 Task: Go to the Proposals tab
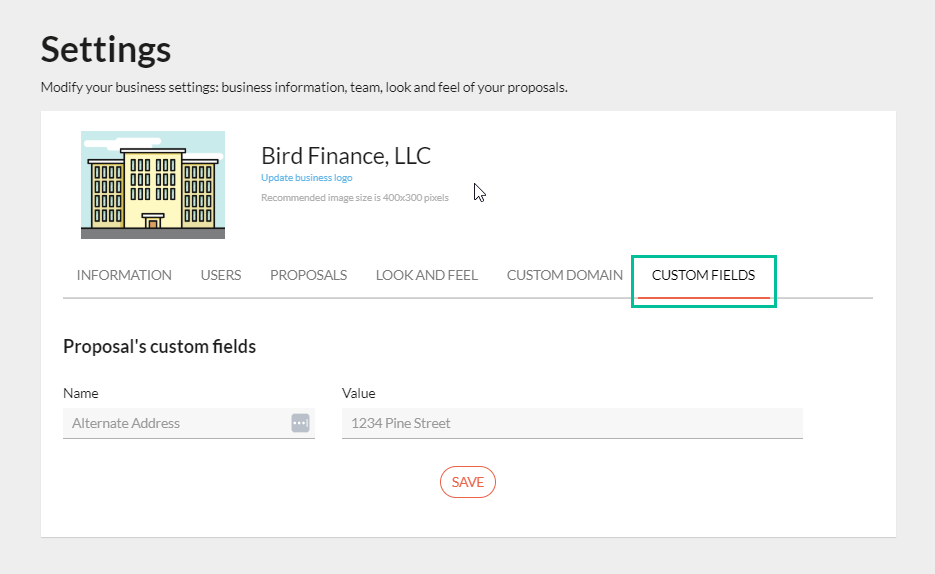pos(308,275)
